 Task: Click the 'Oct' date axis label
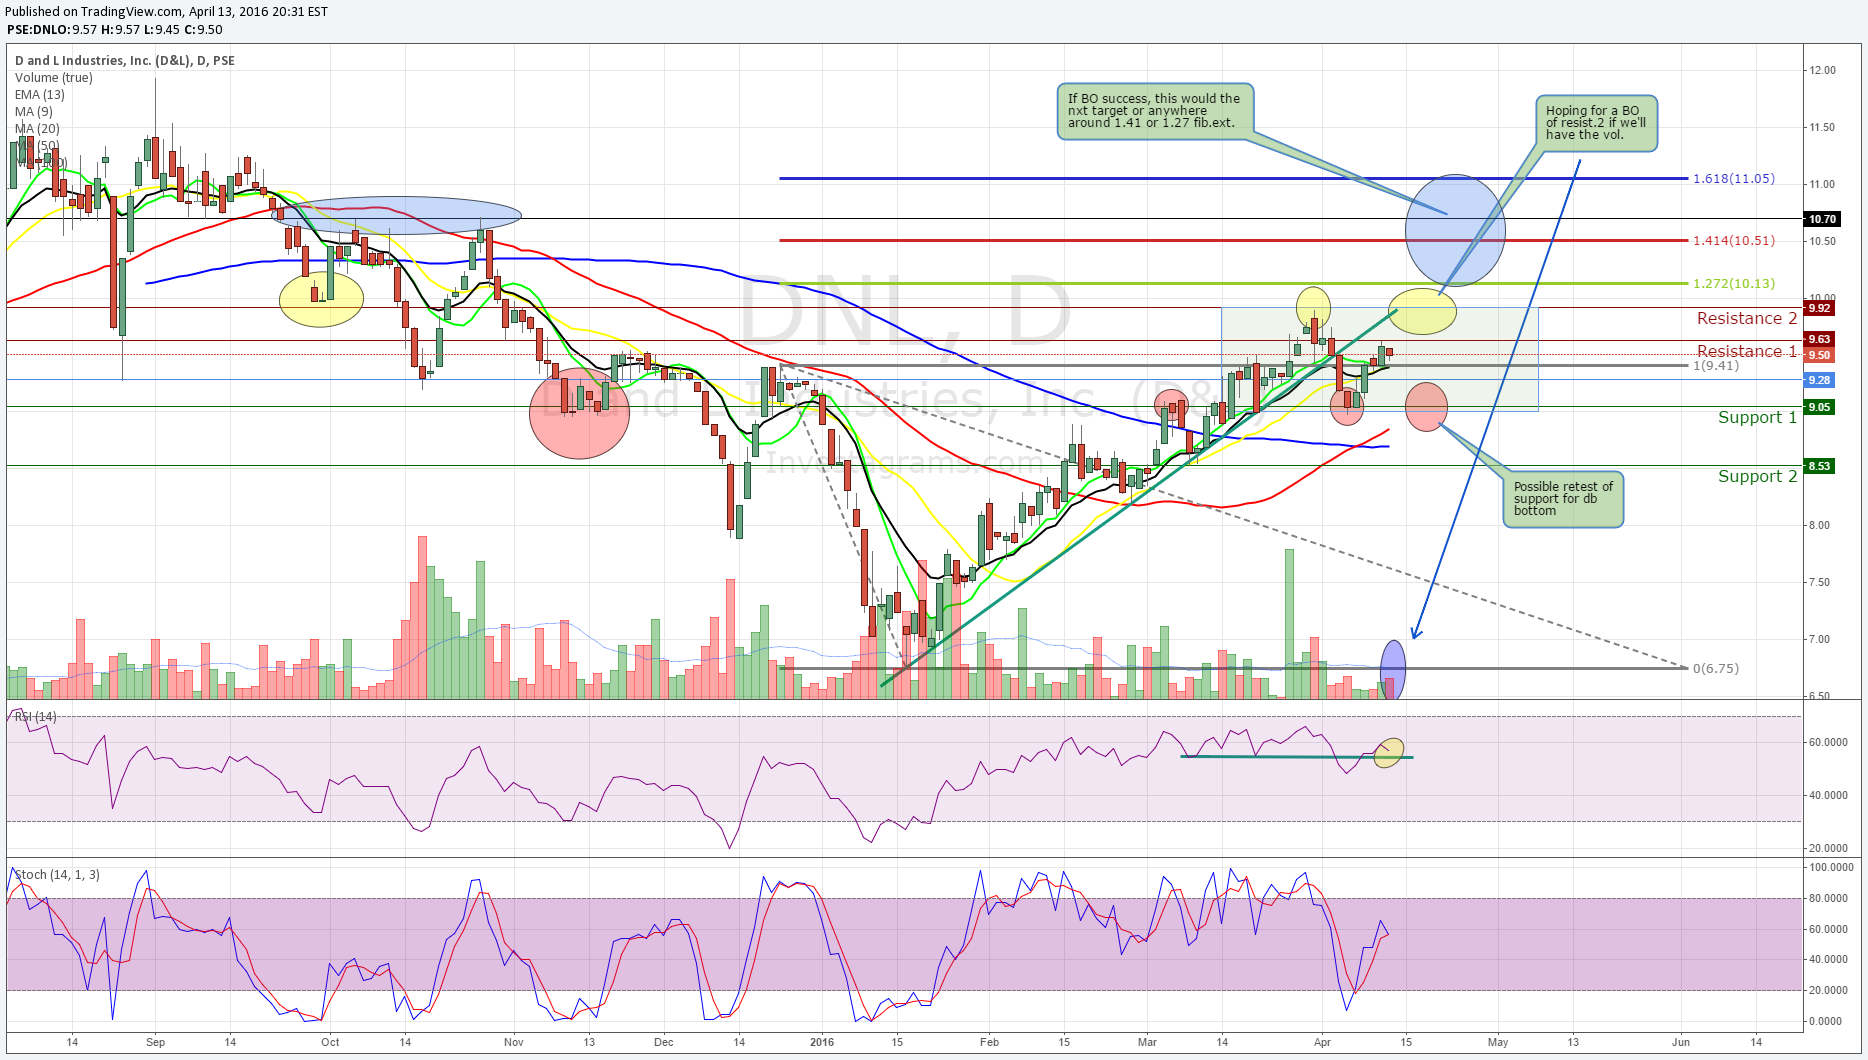pos(330,1042)
